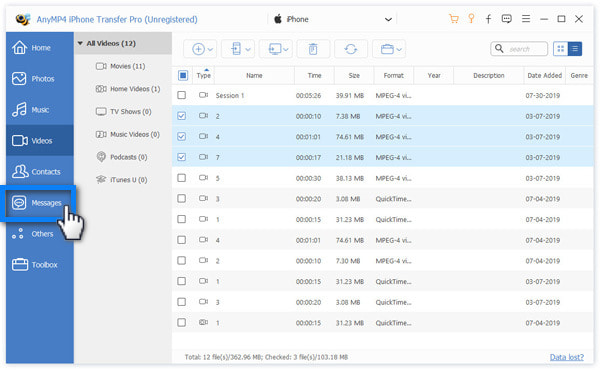Uncheck the 00:00:17 video row checkbox

pos(182,157)
